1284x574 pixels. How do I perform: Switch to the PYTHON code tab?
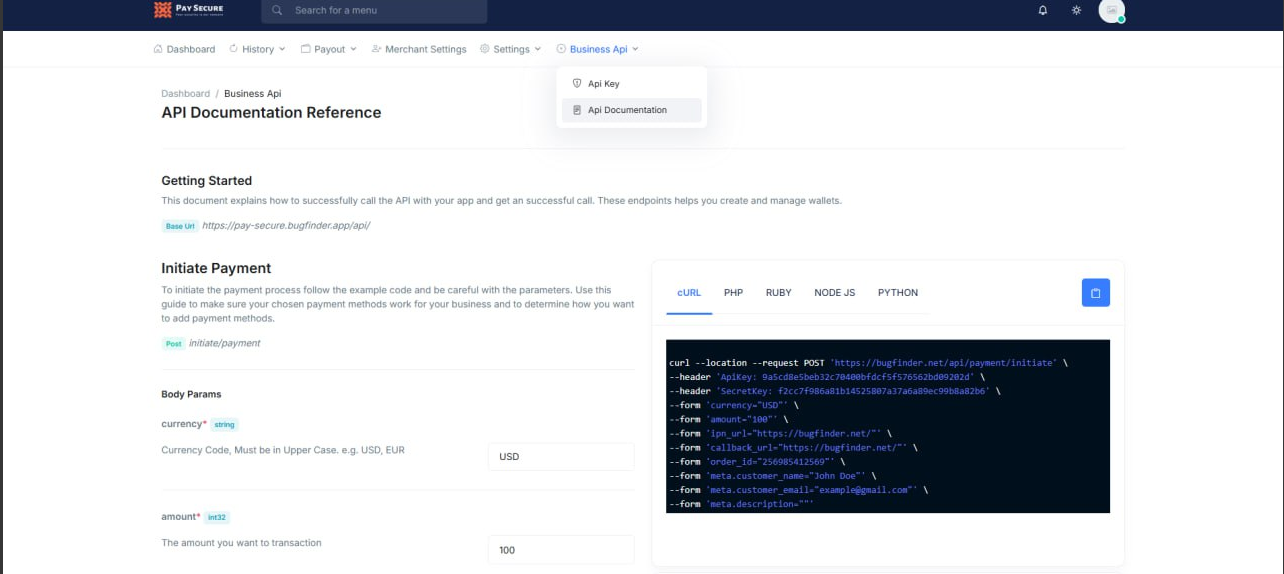(x=898, y=293)
